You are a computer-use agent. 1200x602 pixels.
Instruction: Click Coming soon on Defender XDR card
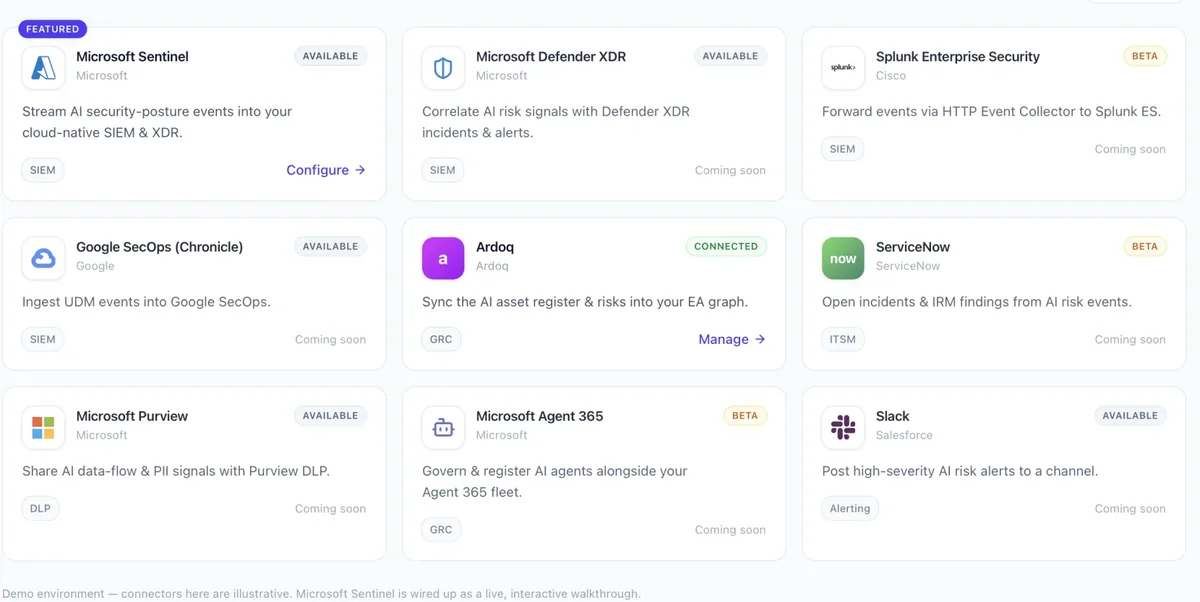click(x=730, y=170)
